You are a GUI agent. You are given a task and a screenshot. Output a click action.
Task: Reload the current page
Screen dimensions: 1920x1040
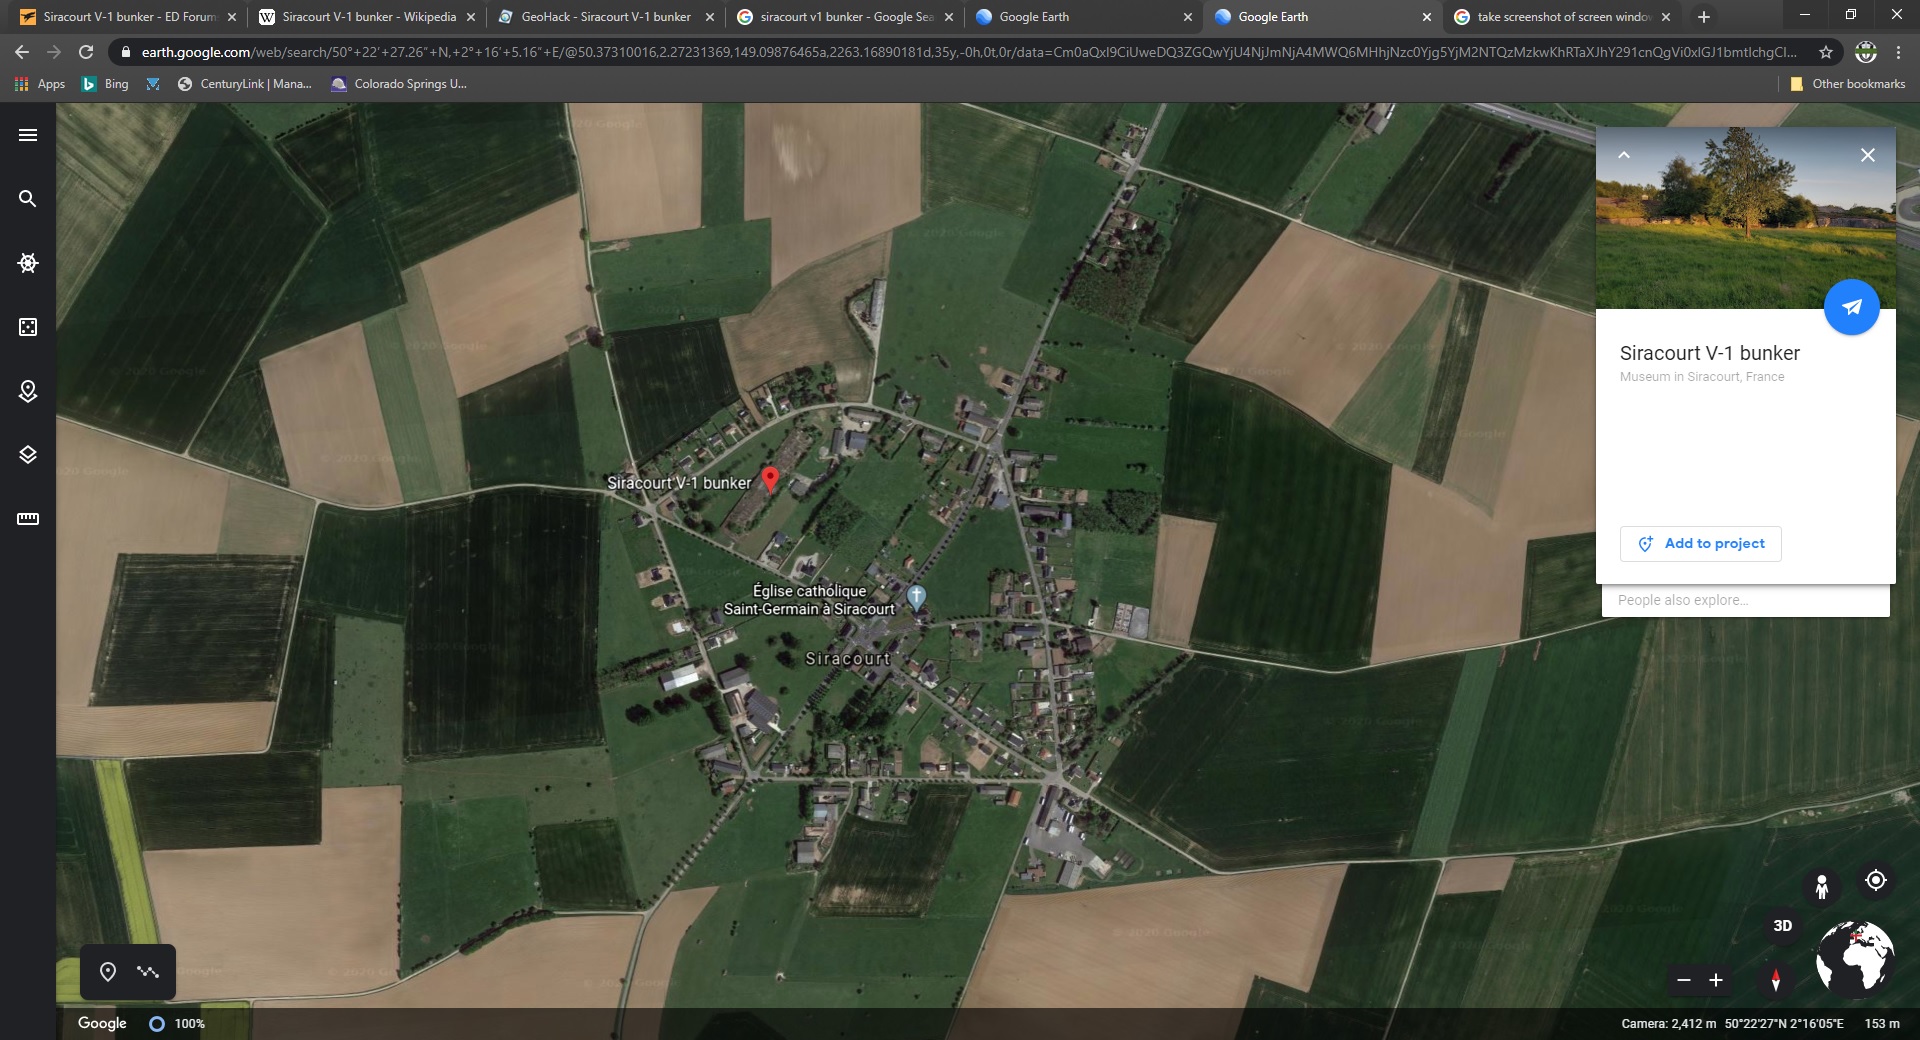[x=86, y=52]
